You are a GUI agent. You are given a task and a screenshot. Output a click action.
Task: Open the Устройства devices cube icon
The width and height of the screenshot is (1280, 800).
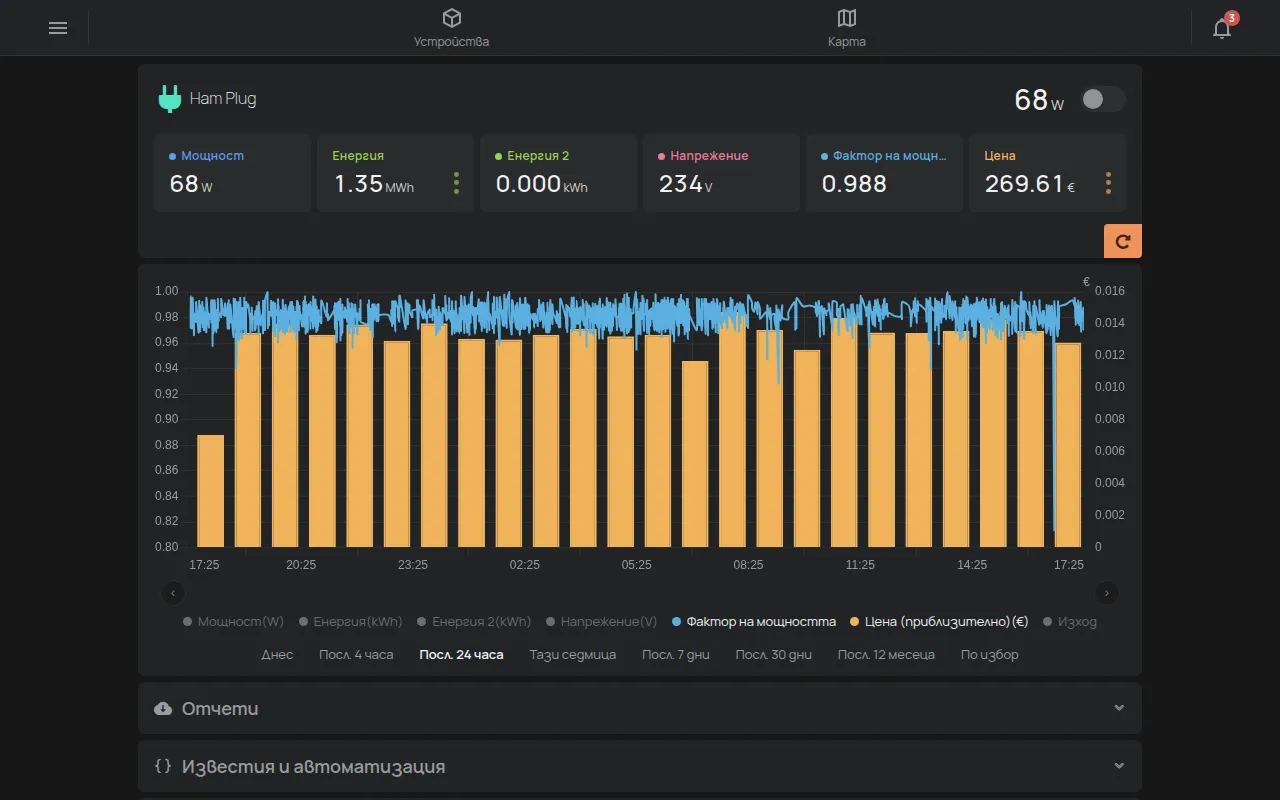pos(452,18)
